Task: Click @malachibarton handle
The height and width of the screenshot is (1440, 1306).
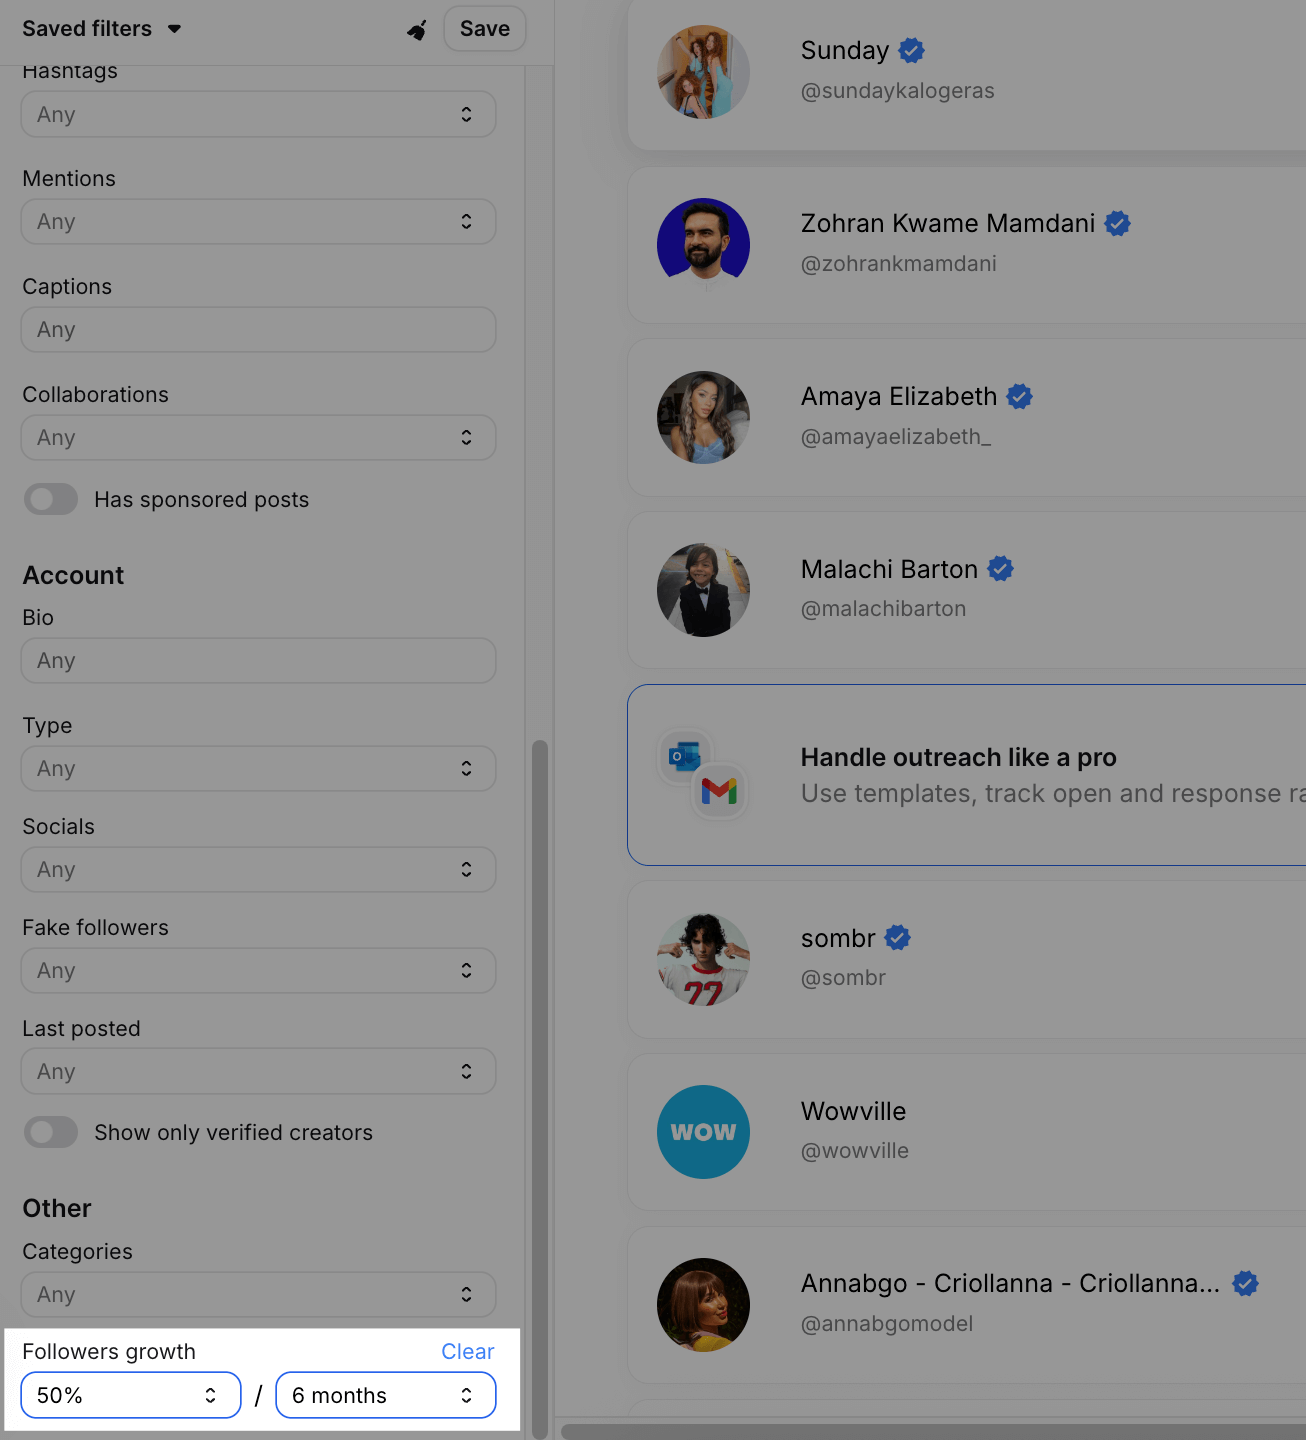Action: point(884,609)
